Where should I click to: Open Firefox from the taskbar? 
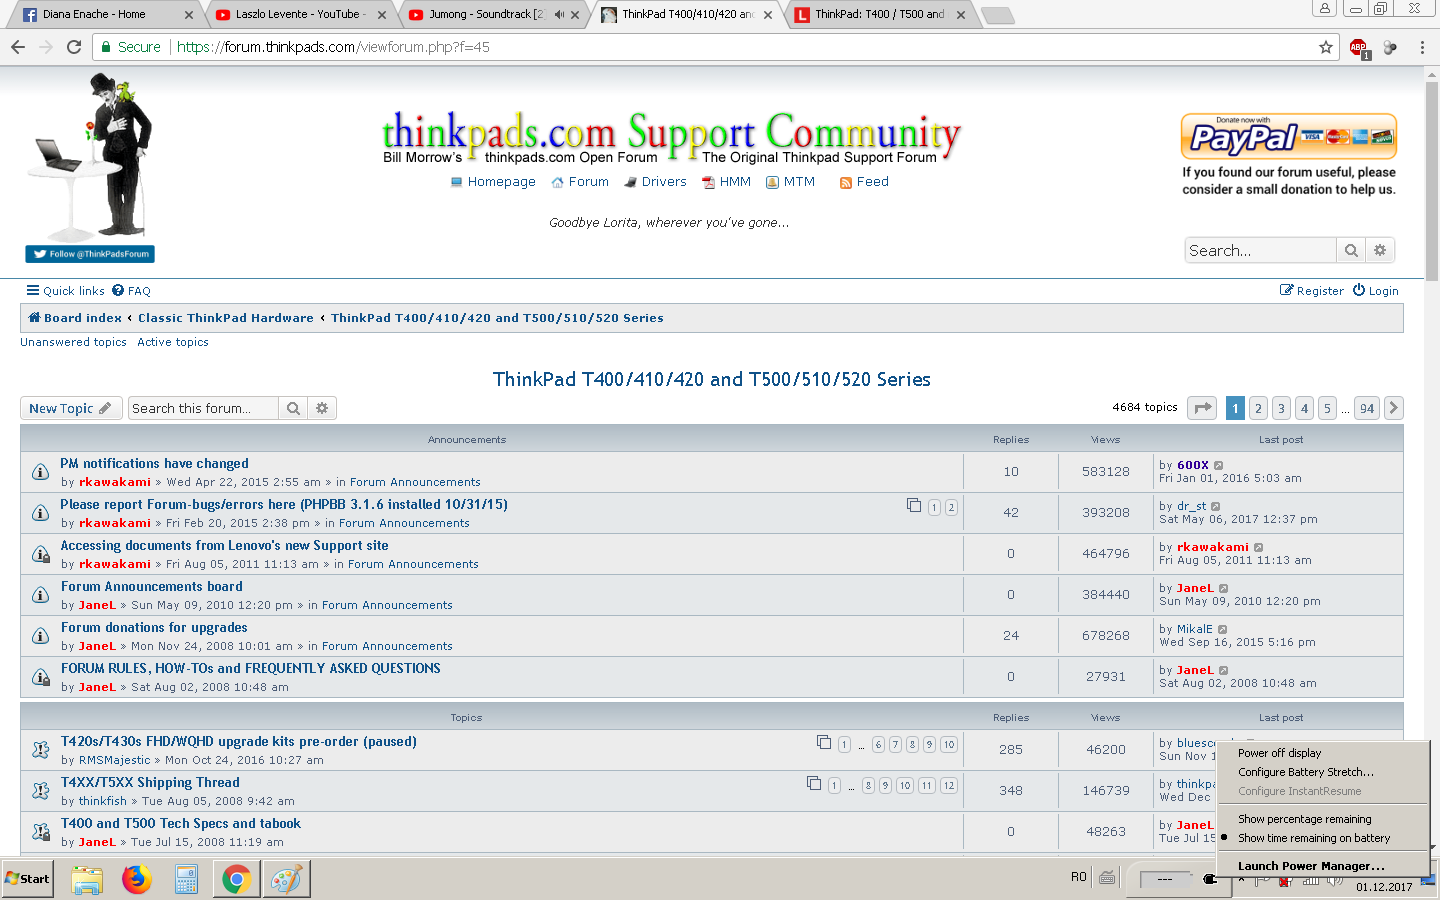pyautogui.click(x=137, y=879)
